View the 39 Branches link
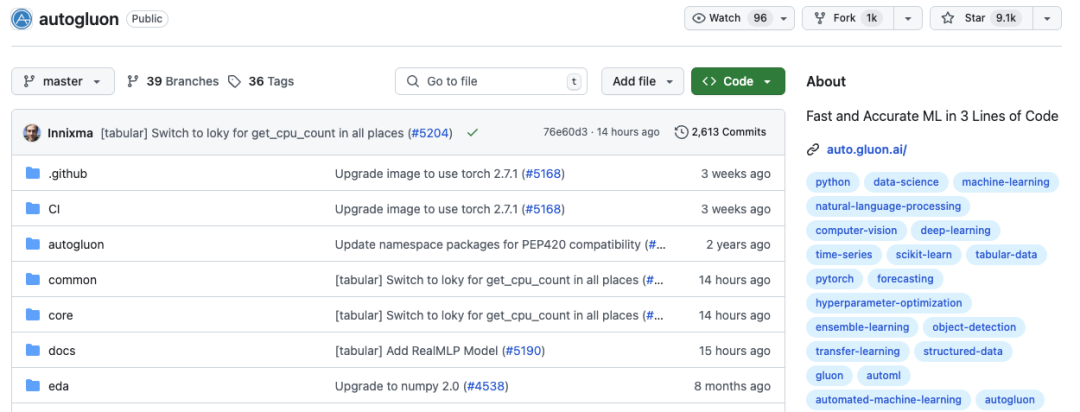The width and height of the screenshot is (1080, 412). pos(173,81)
